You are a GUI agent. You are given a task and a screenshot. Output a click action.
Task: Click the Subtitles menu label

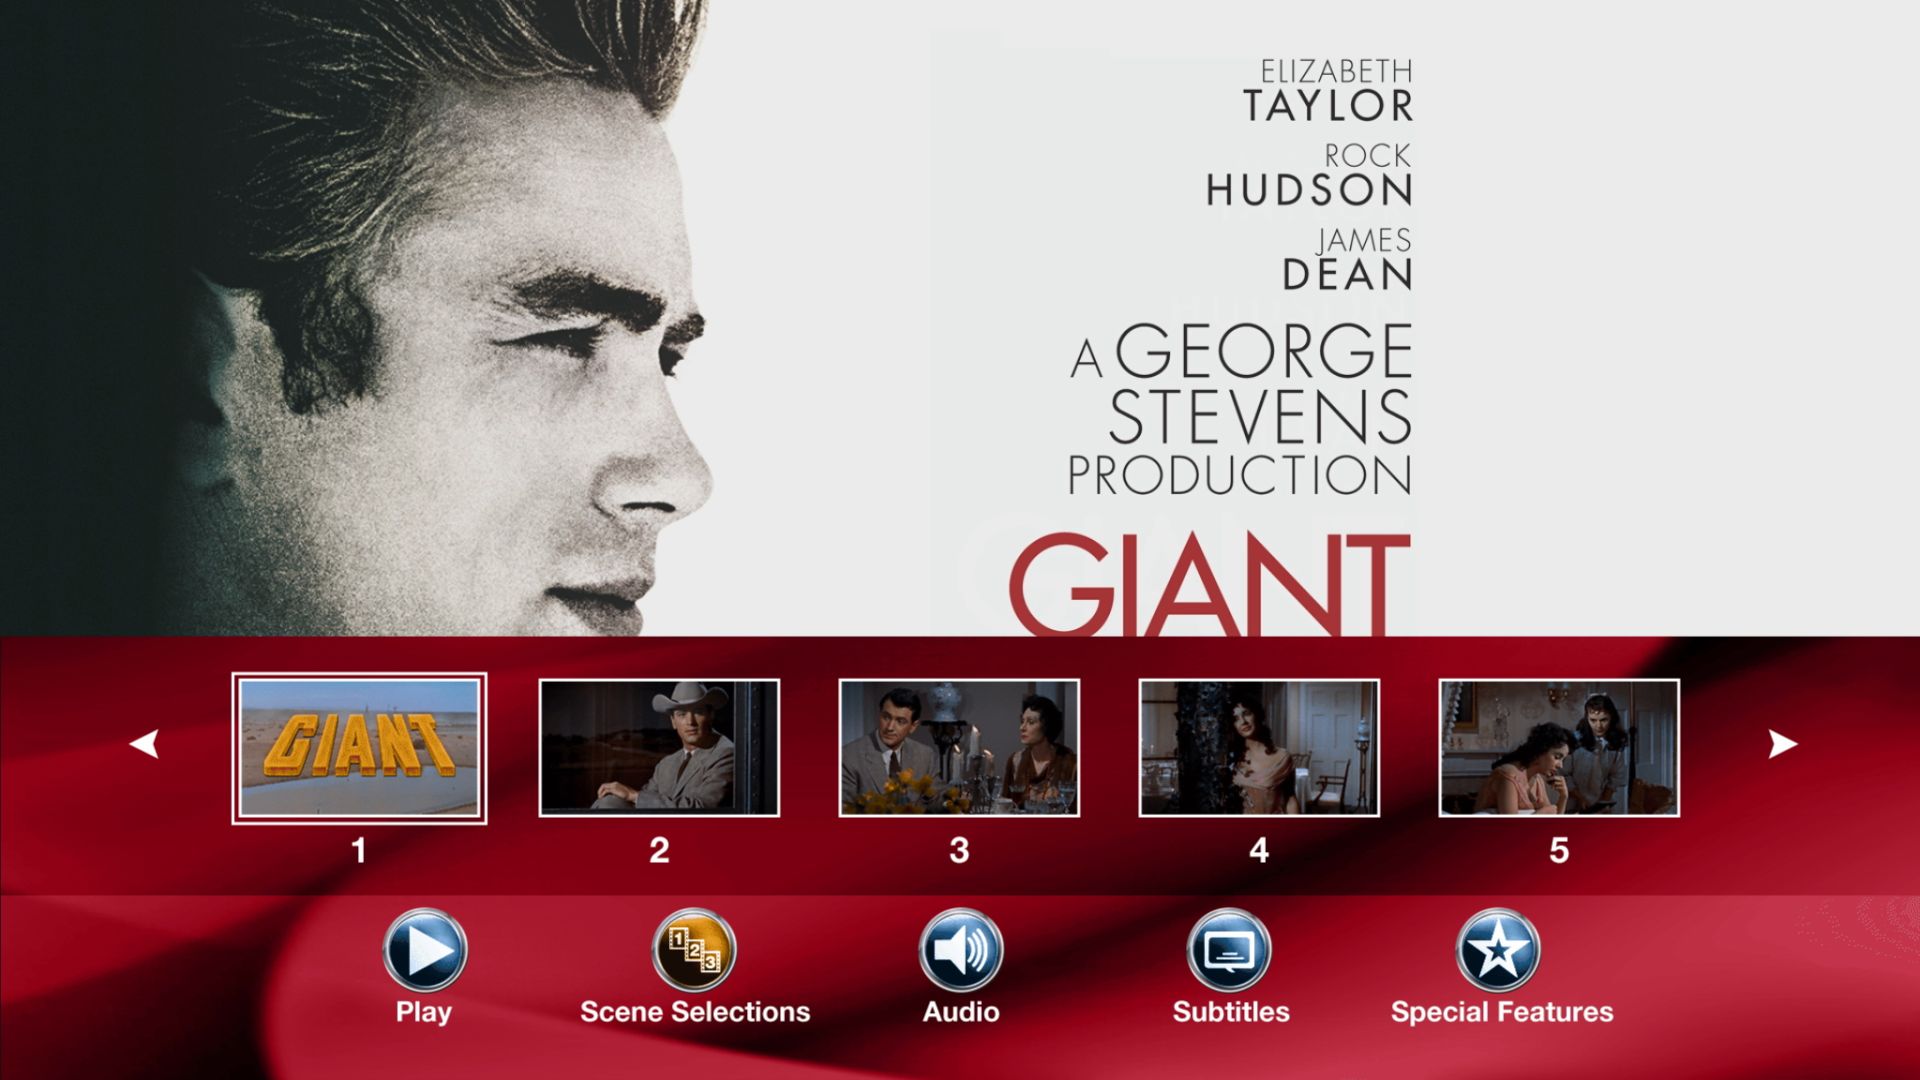tap(1231, 1012)
